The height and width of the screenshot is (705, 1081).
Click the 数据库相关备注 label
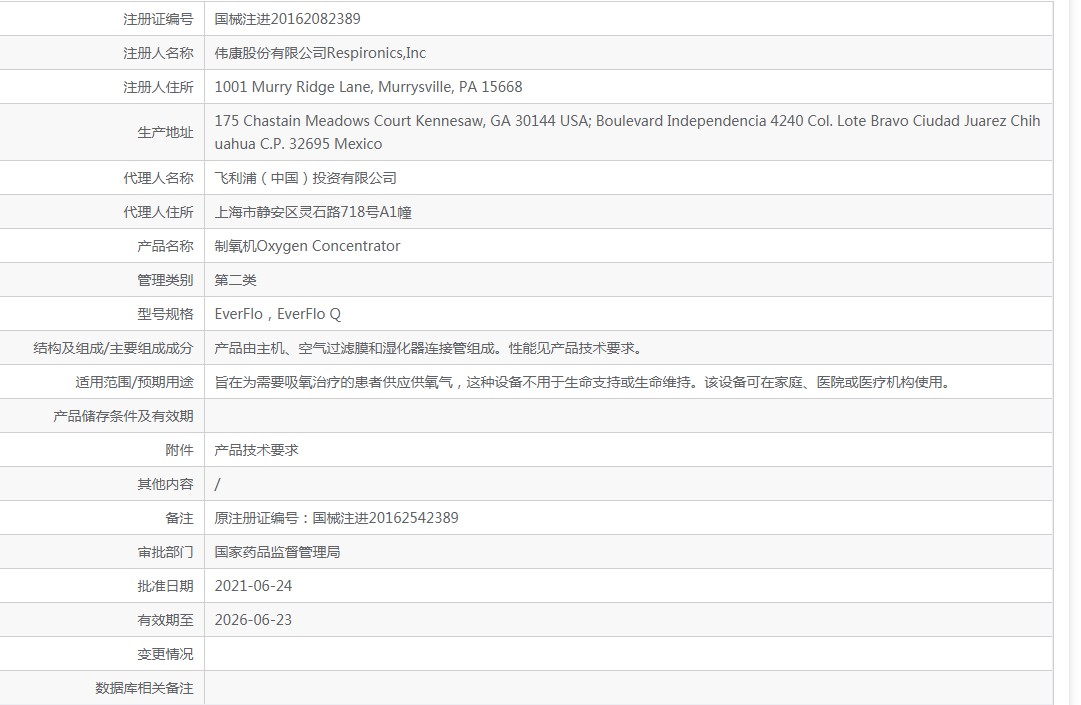point(144,688)
